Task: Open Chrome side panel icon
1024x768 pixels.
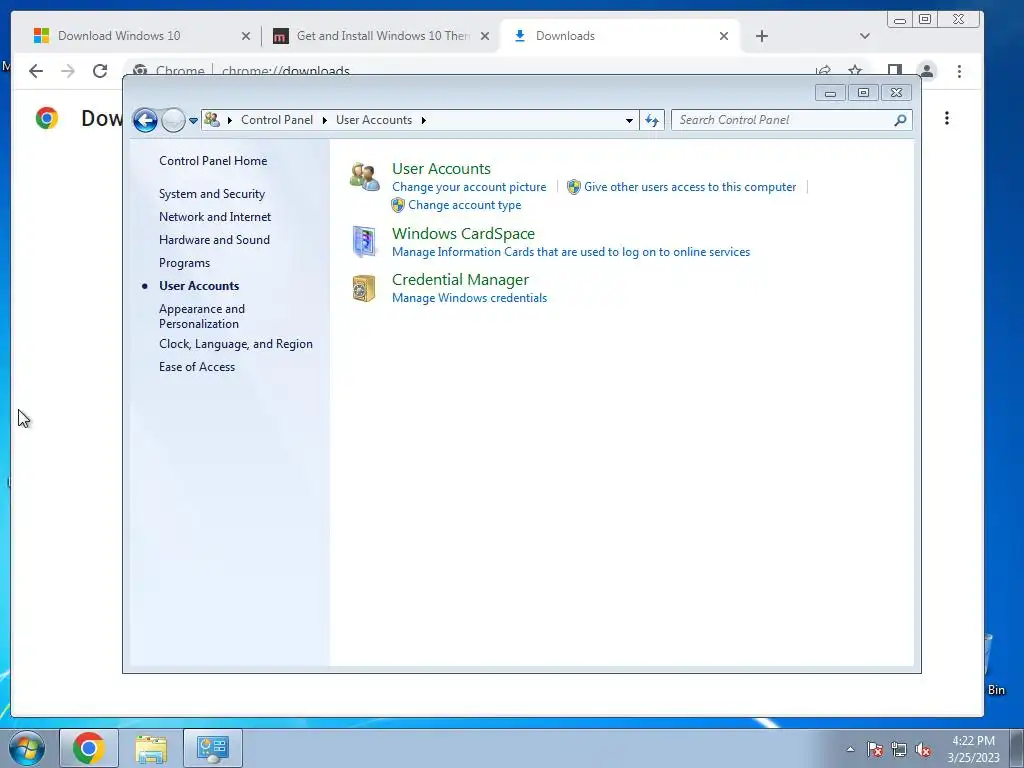Action: 895,70
